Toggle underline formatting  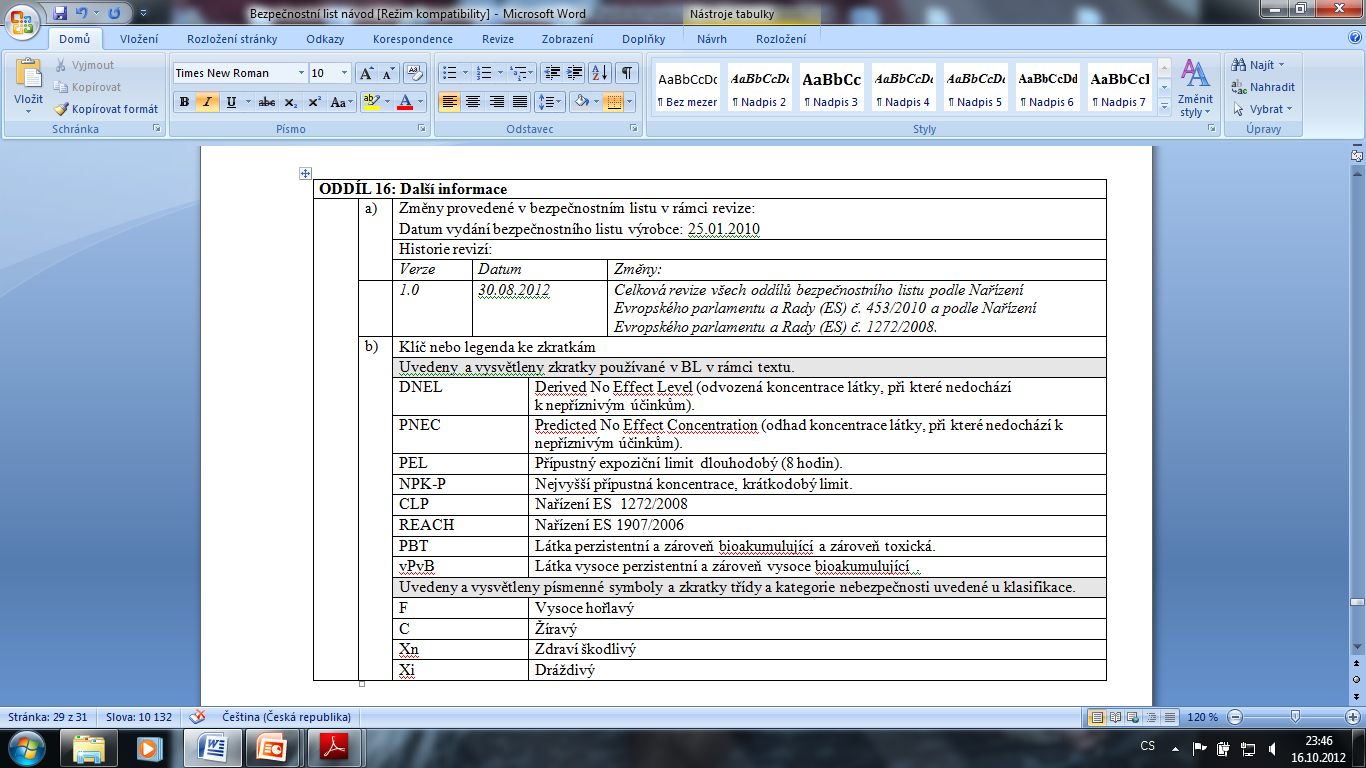[231, 102]
